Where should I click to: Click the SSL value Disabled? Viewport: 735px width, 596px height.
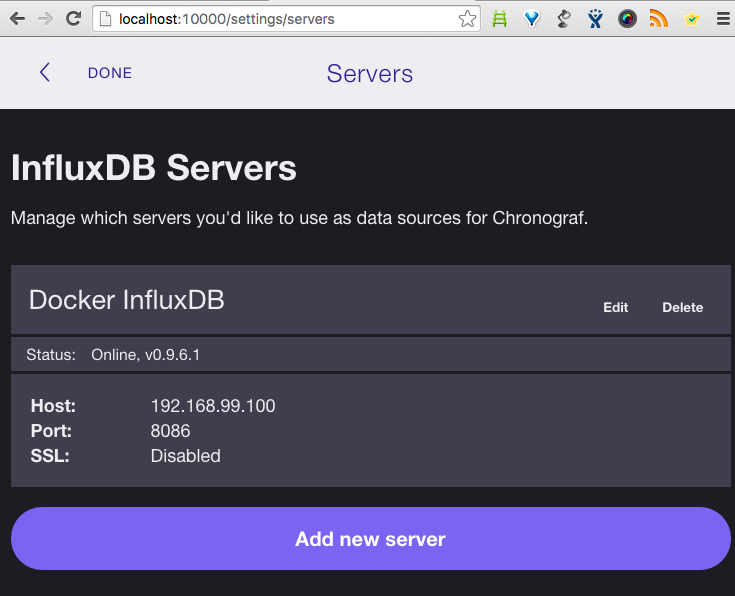pos(186,456)
